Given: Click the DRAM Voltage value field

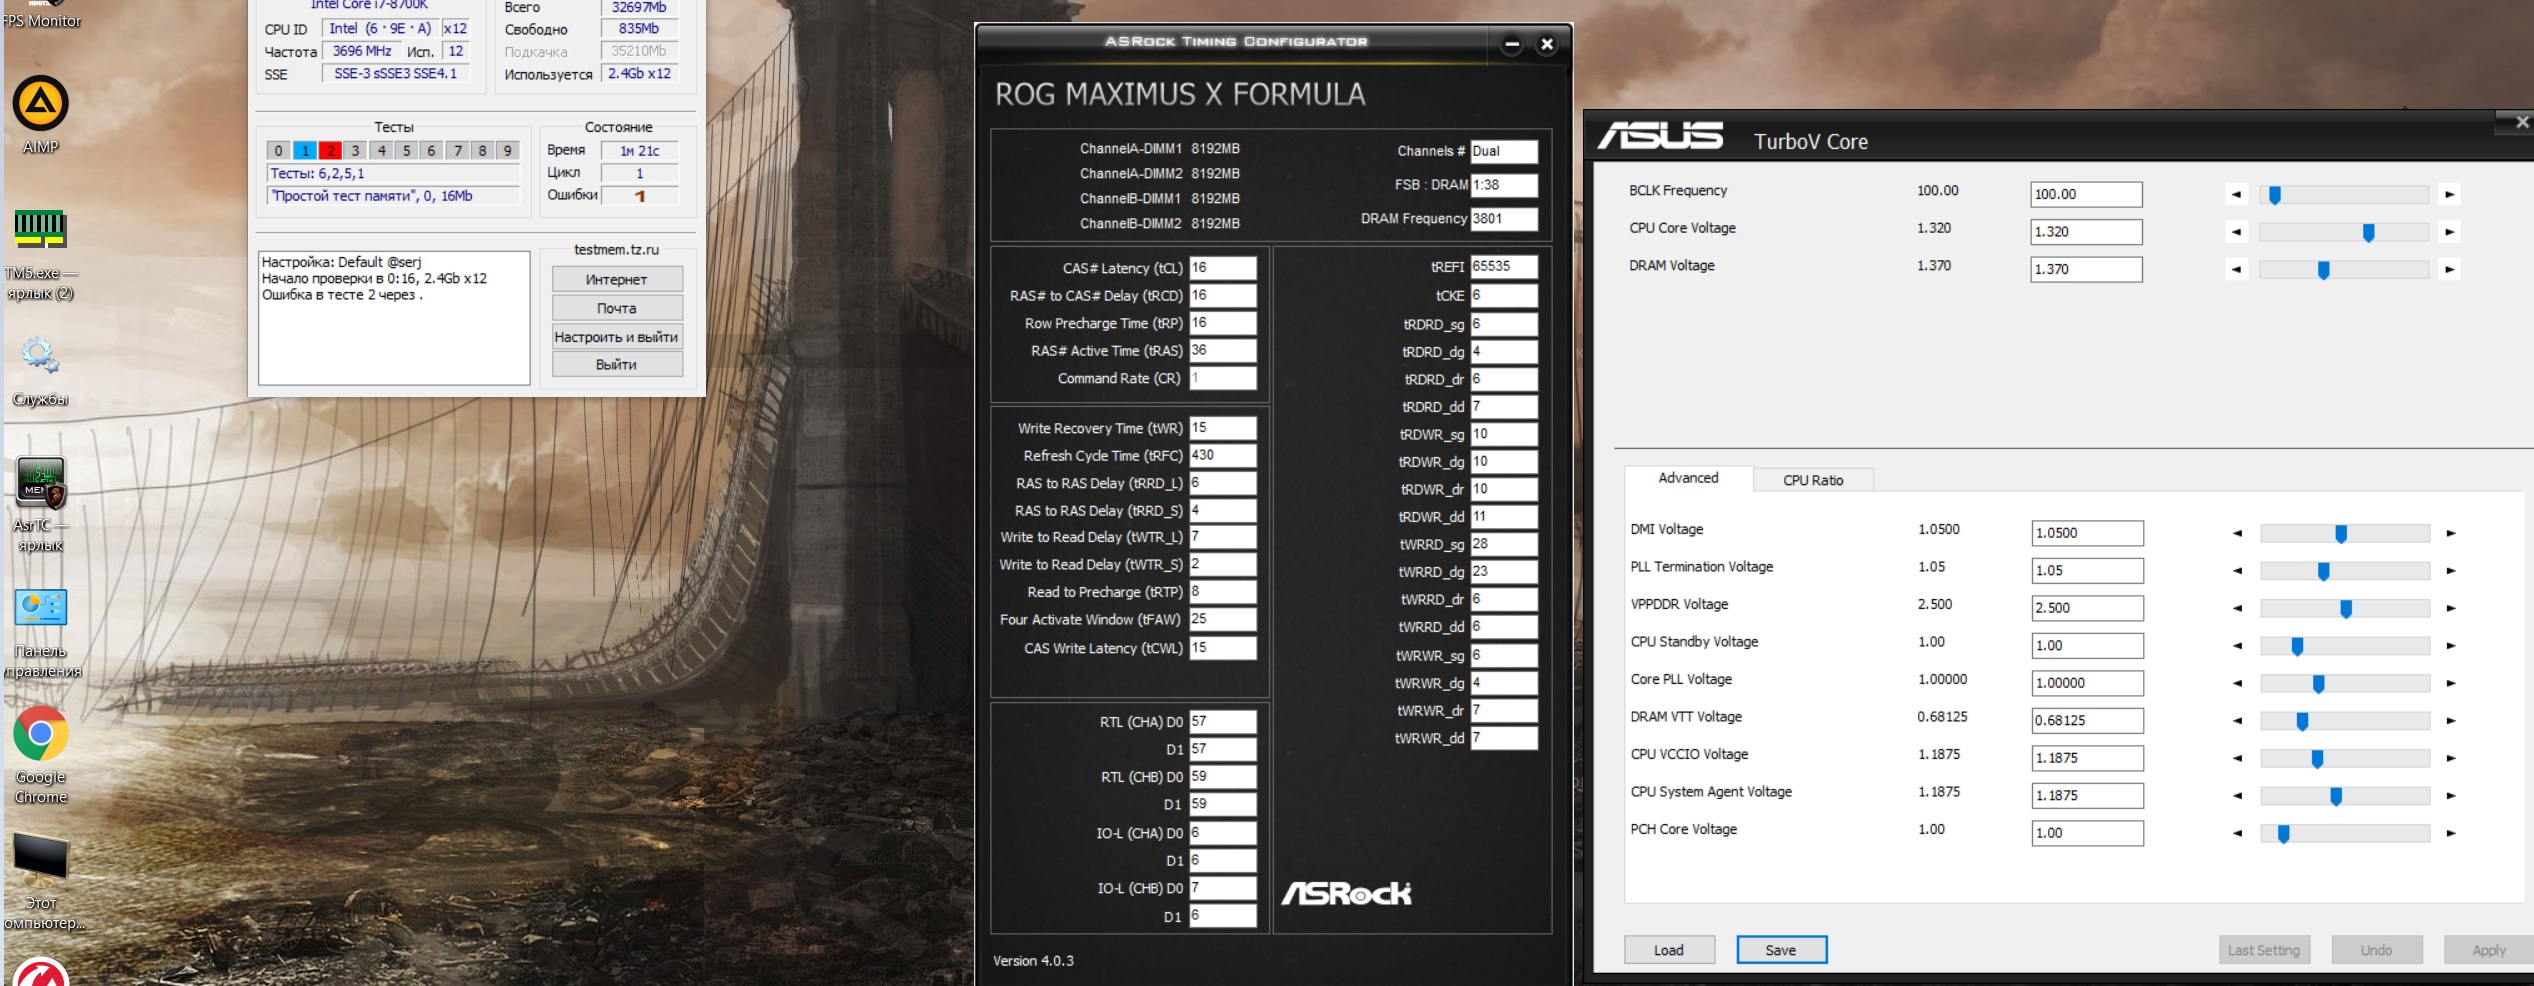Looking at the screenshot, I should tap(2086, 269).
